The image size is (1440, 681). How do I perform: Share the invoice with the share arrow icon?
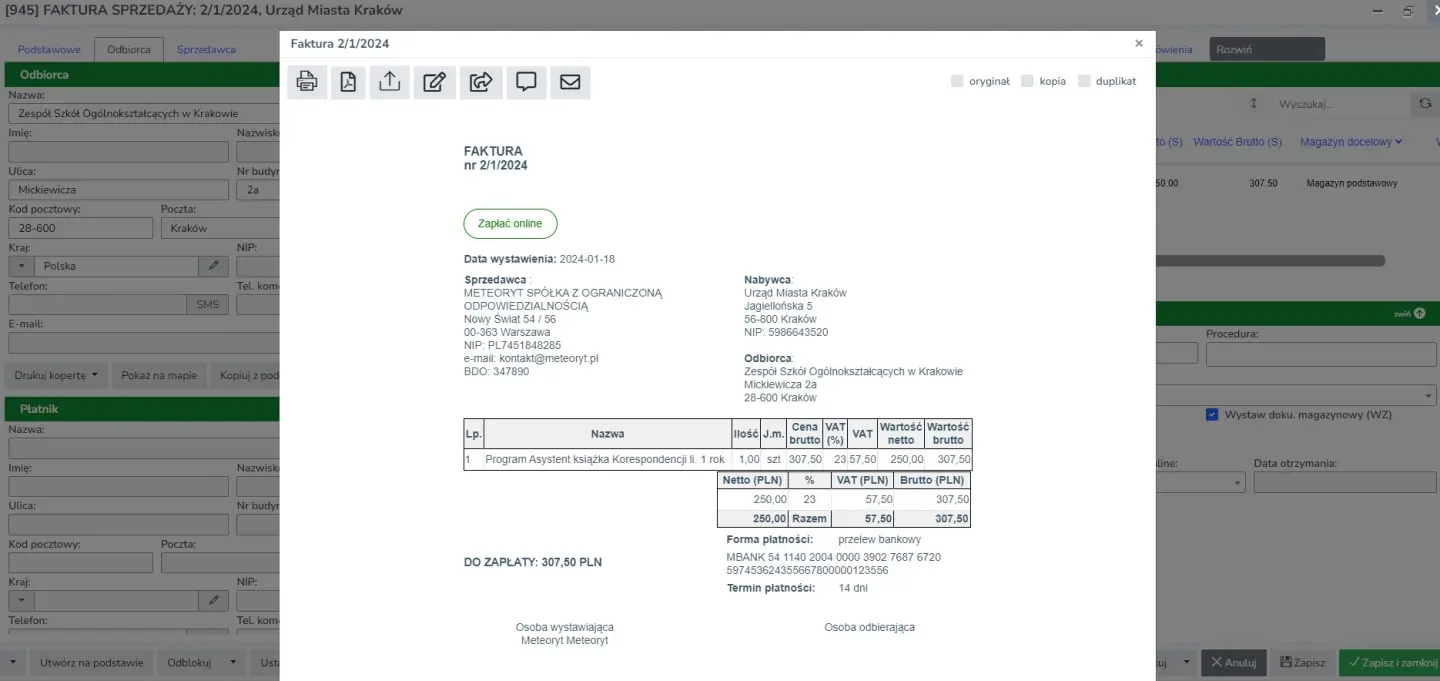[481, 82]
